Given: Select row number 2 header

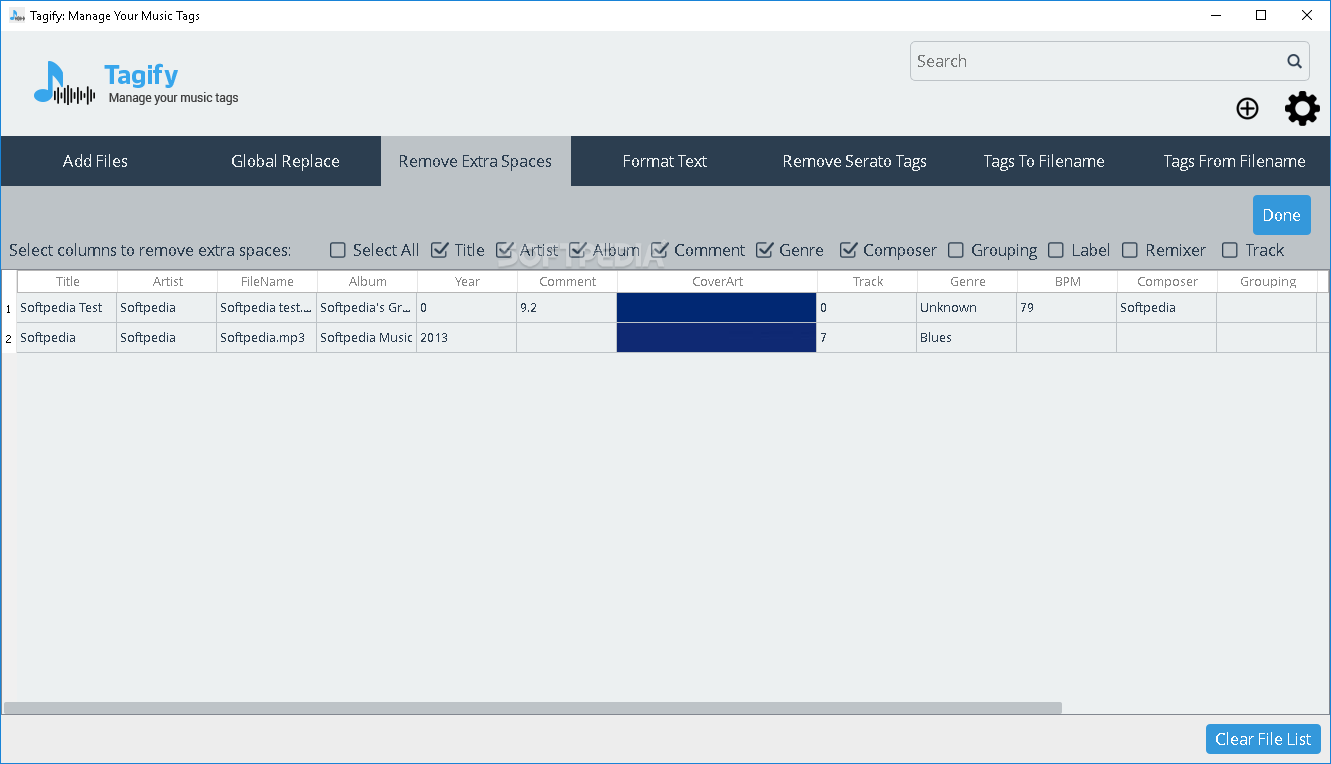Looking at the screenshot, I should (x=9, y=338).
